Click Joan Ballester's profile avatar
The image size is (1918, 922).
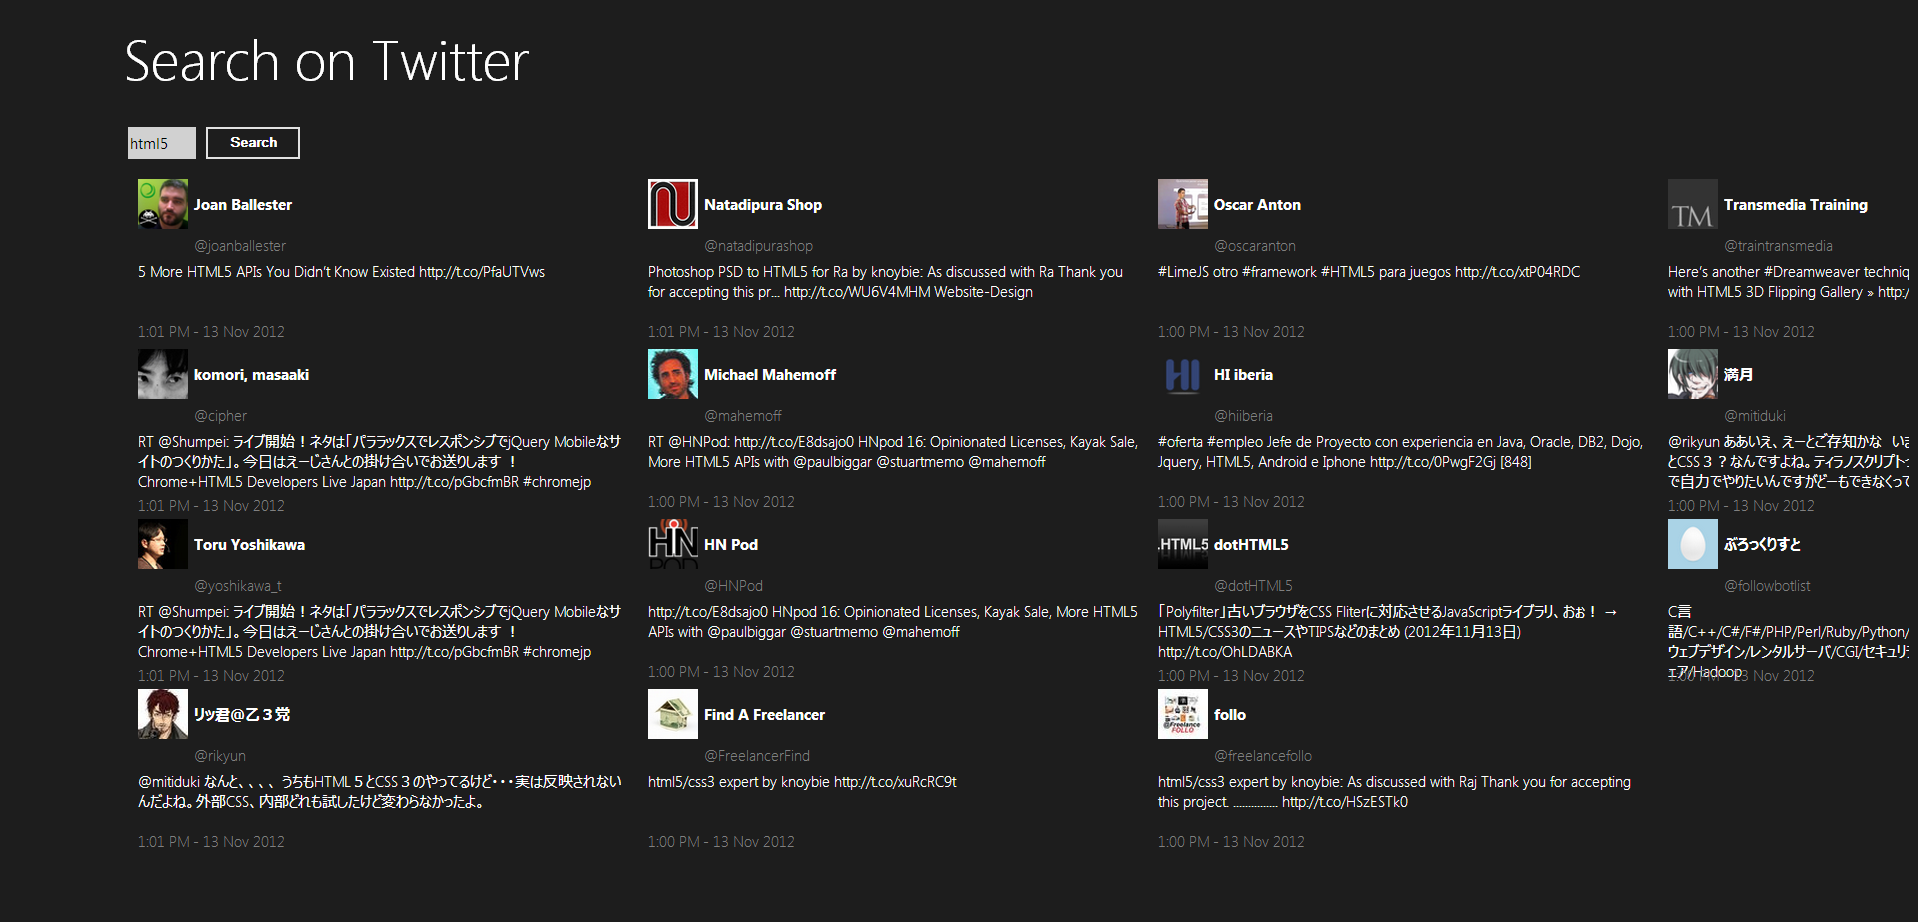point(162,204)
